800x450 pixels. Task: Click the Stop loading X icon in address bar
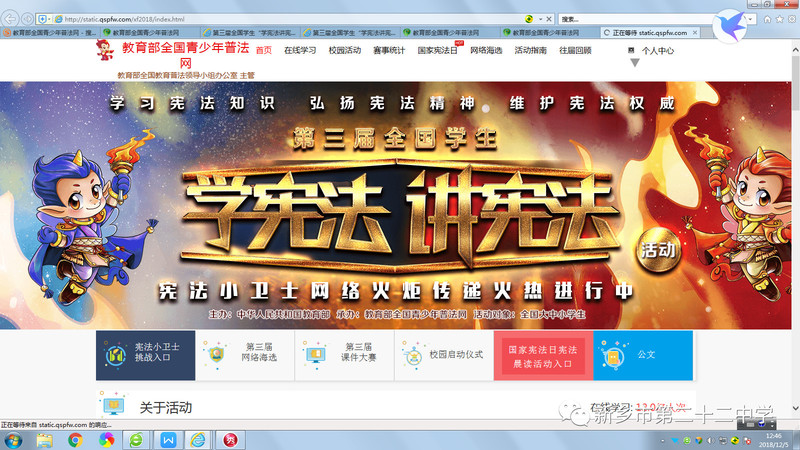click(549, 19)
